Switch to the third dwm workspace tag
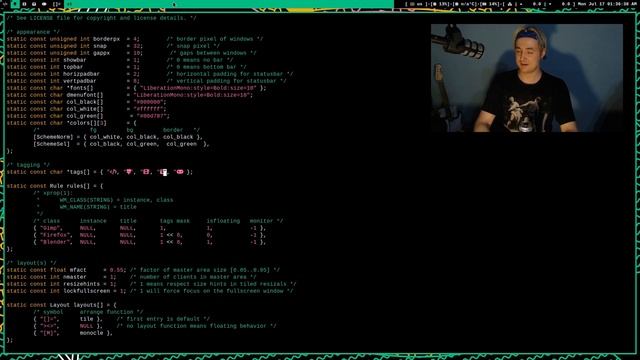This screenshot has width=640, height=360. point(24,4)
